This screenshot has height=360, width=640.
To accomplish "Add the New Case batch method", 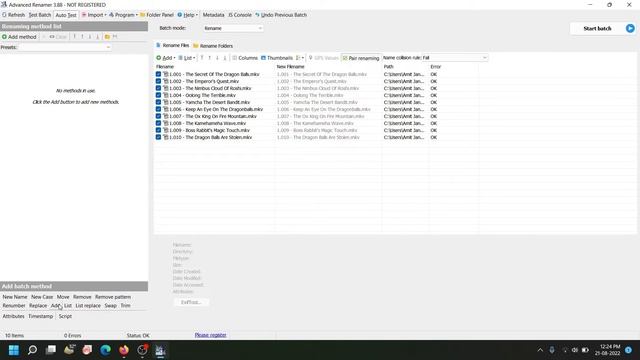I will point(42,297).
